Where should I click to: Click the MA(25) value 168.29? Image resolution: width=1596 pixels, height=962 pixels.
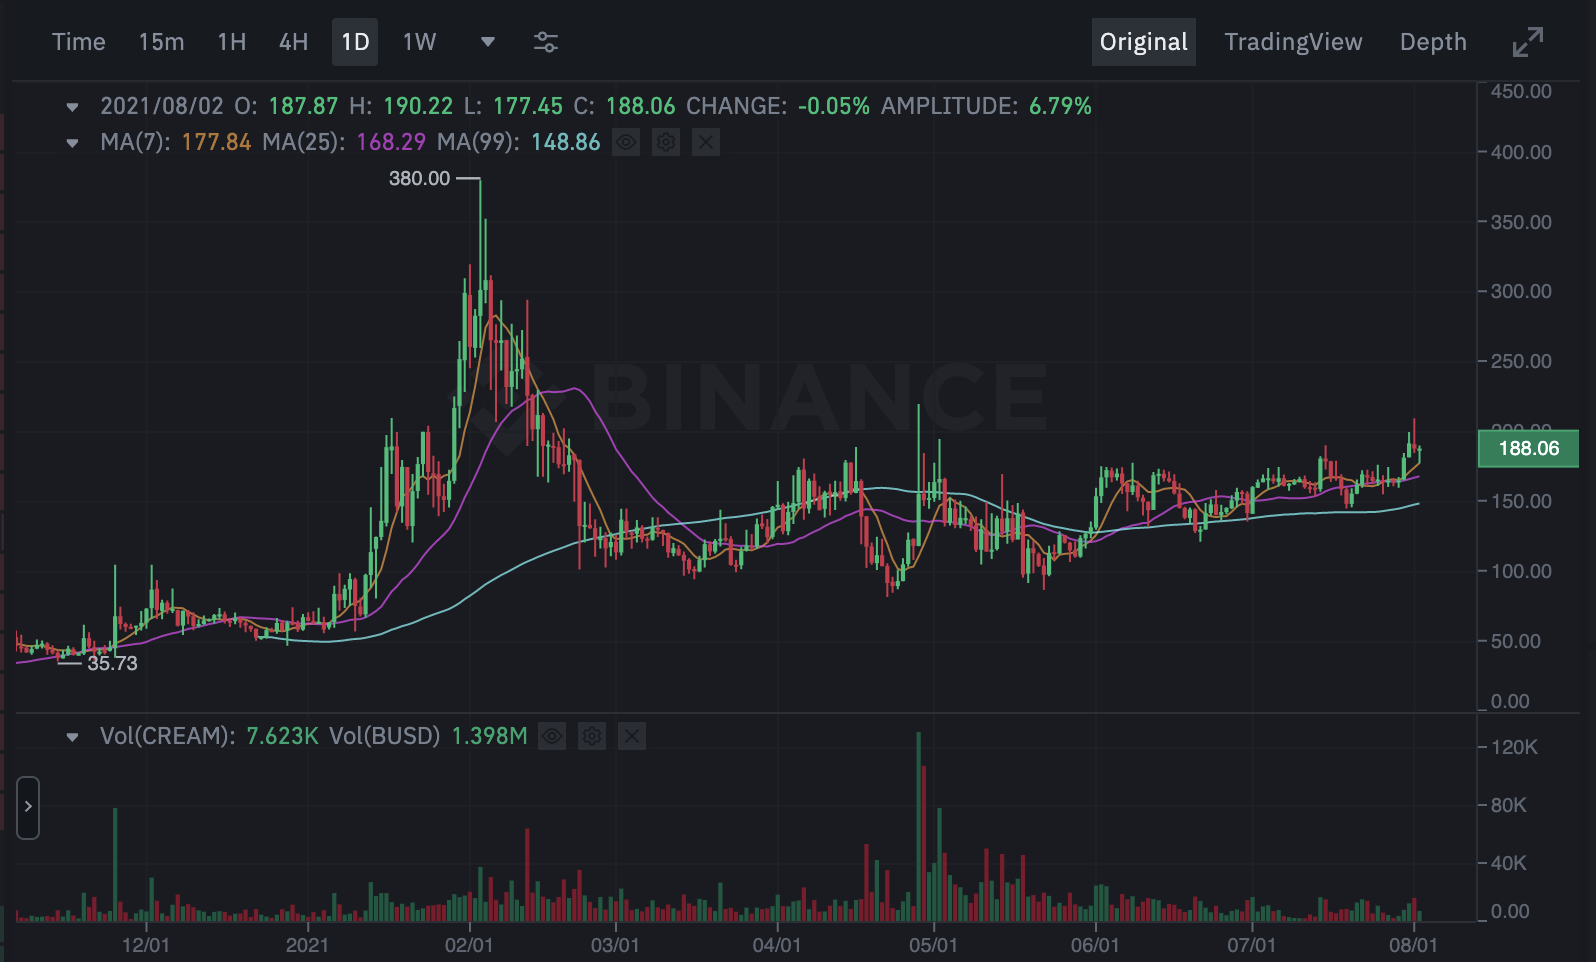pyautogui.click(x=391, y=142)
